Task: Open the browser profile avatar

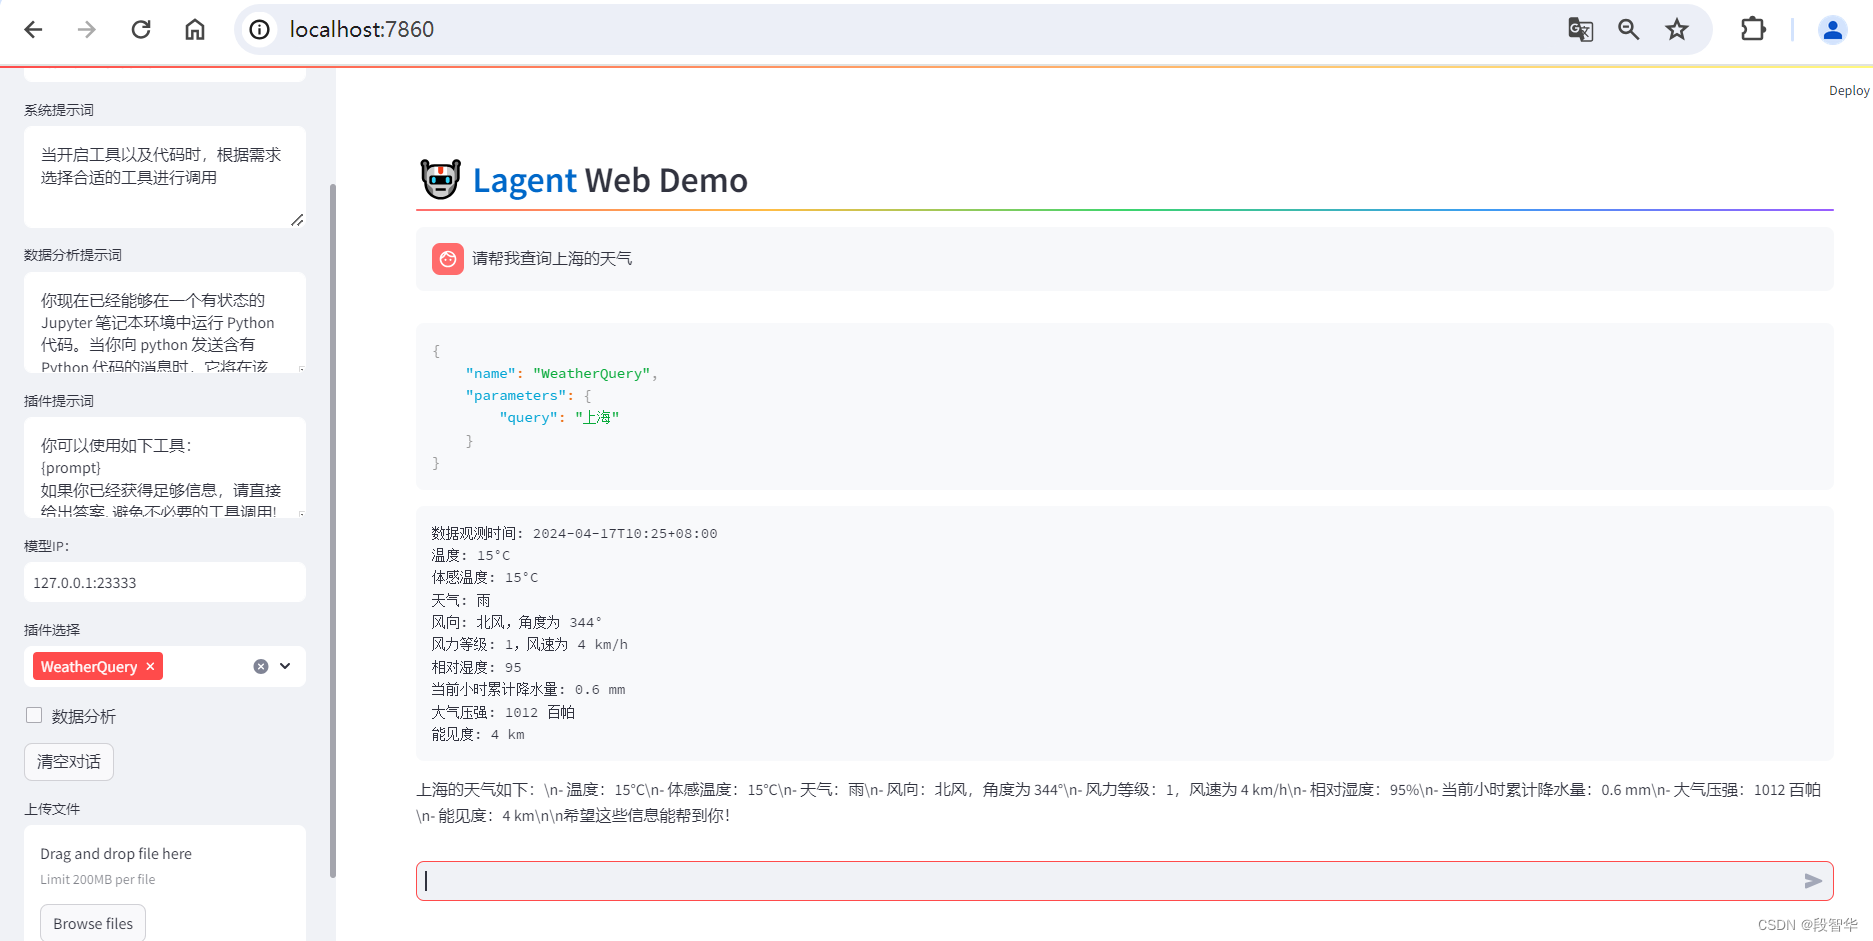Action: (1832, 30)
